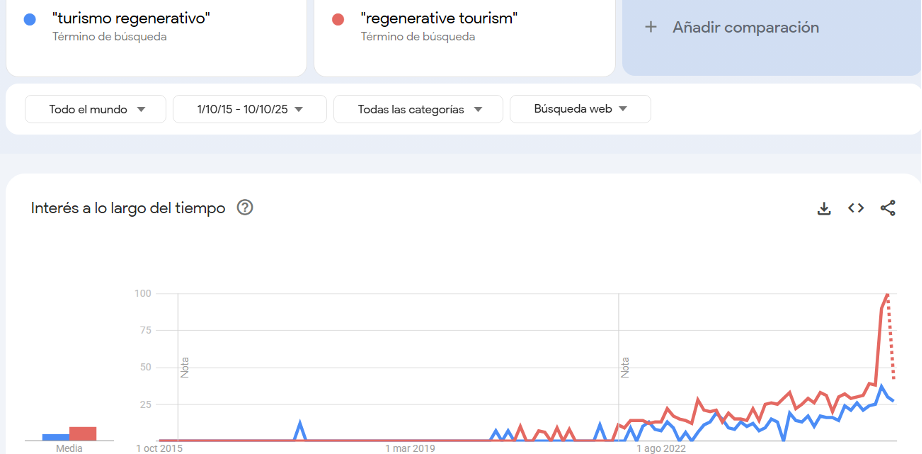Expand the Búsqueda web search type dropdown
The height and width of the screenshot is (454, 922).
(580, 109)
